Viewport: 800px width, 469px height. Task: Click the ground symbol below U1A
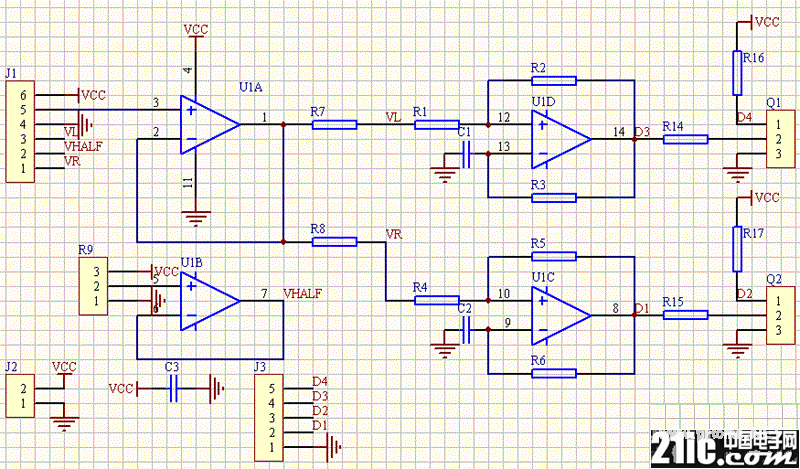tap(196, 214)
